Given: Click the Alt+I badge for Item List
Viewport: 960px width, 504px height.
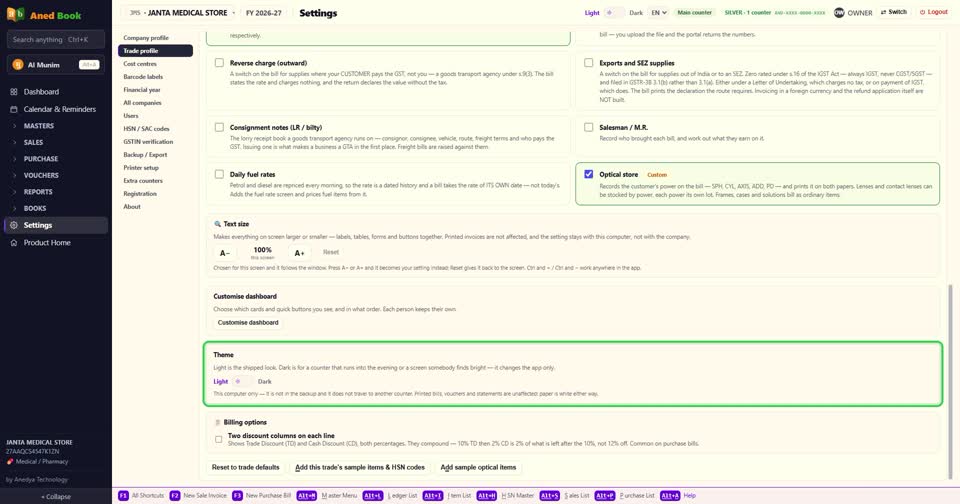Looking at the screenshot, I should tap(432, 495).
